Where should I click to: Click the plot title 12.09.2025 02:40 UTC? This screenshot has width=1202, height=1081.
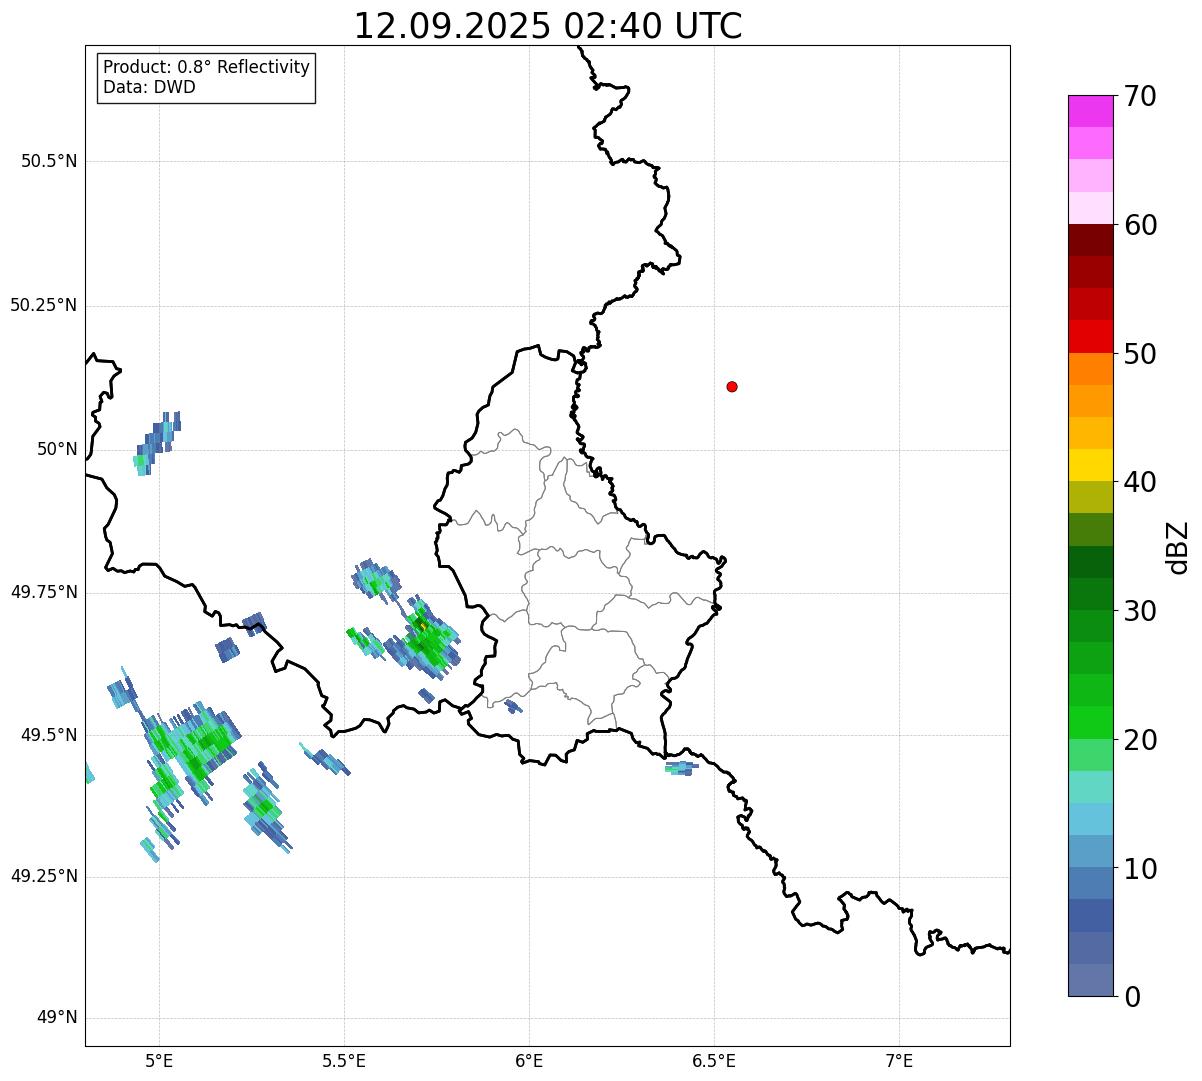[x=548, y=26]
